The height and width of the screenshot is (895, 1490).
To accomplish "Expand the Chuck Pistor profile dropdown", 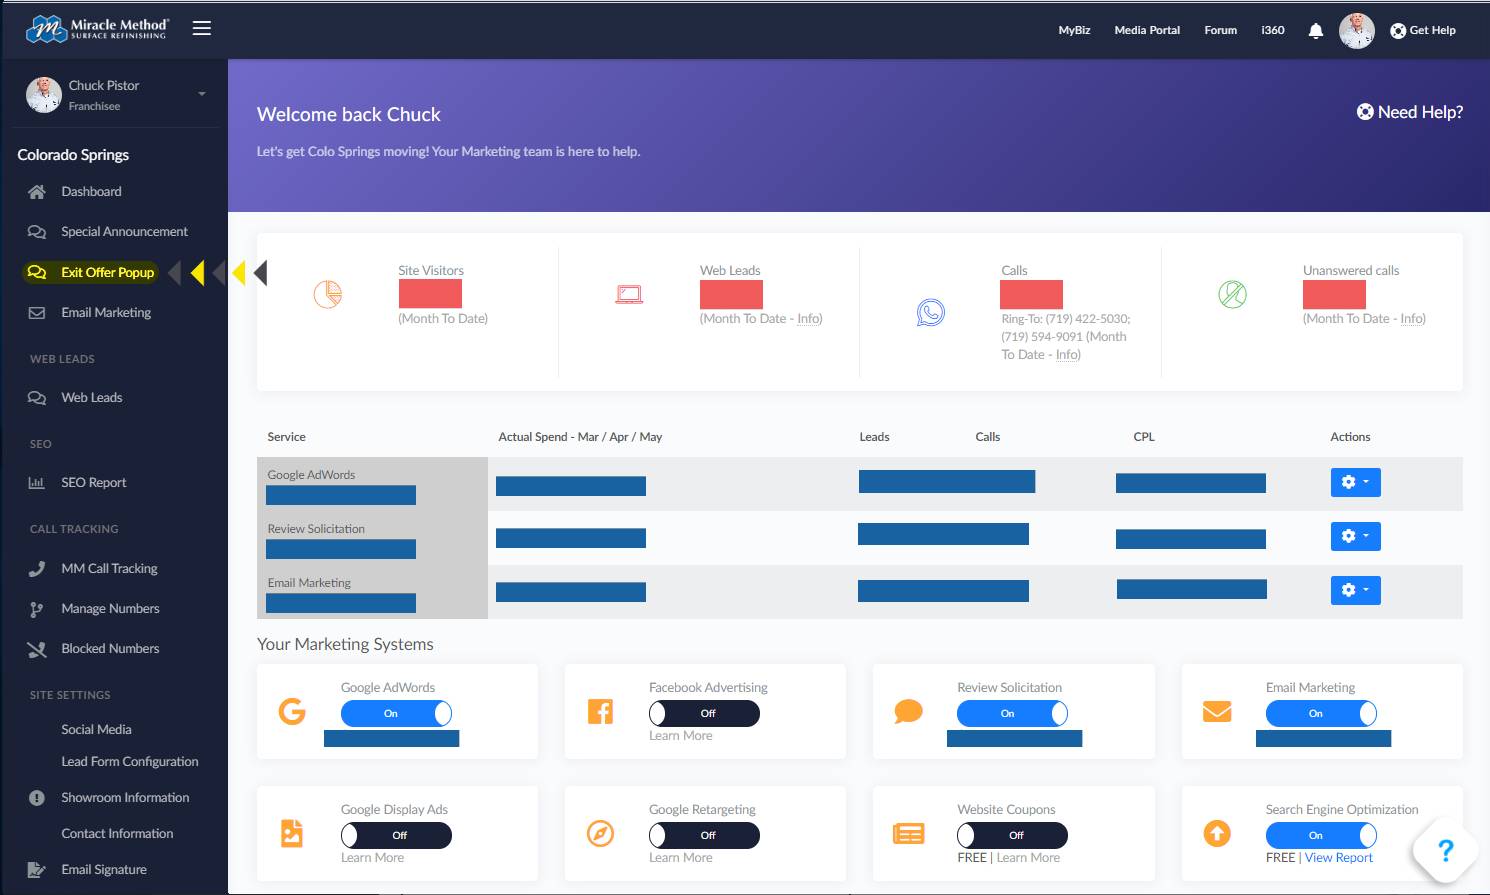I will 202,94.
